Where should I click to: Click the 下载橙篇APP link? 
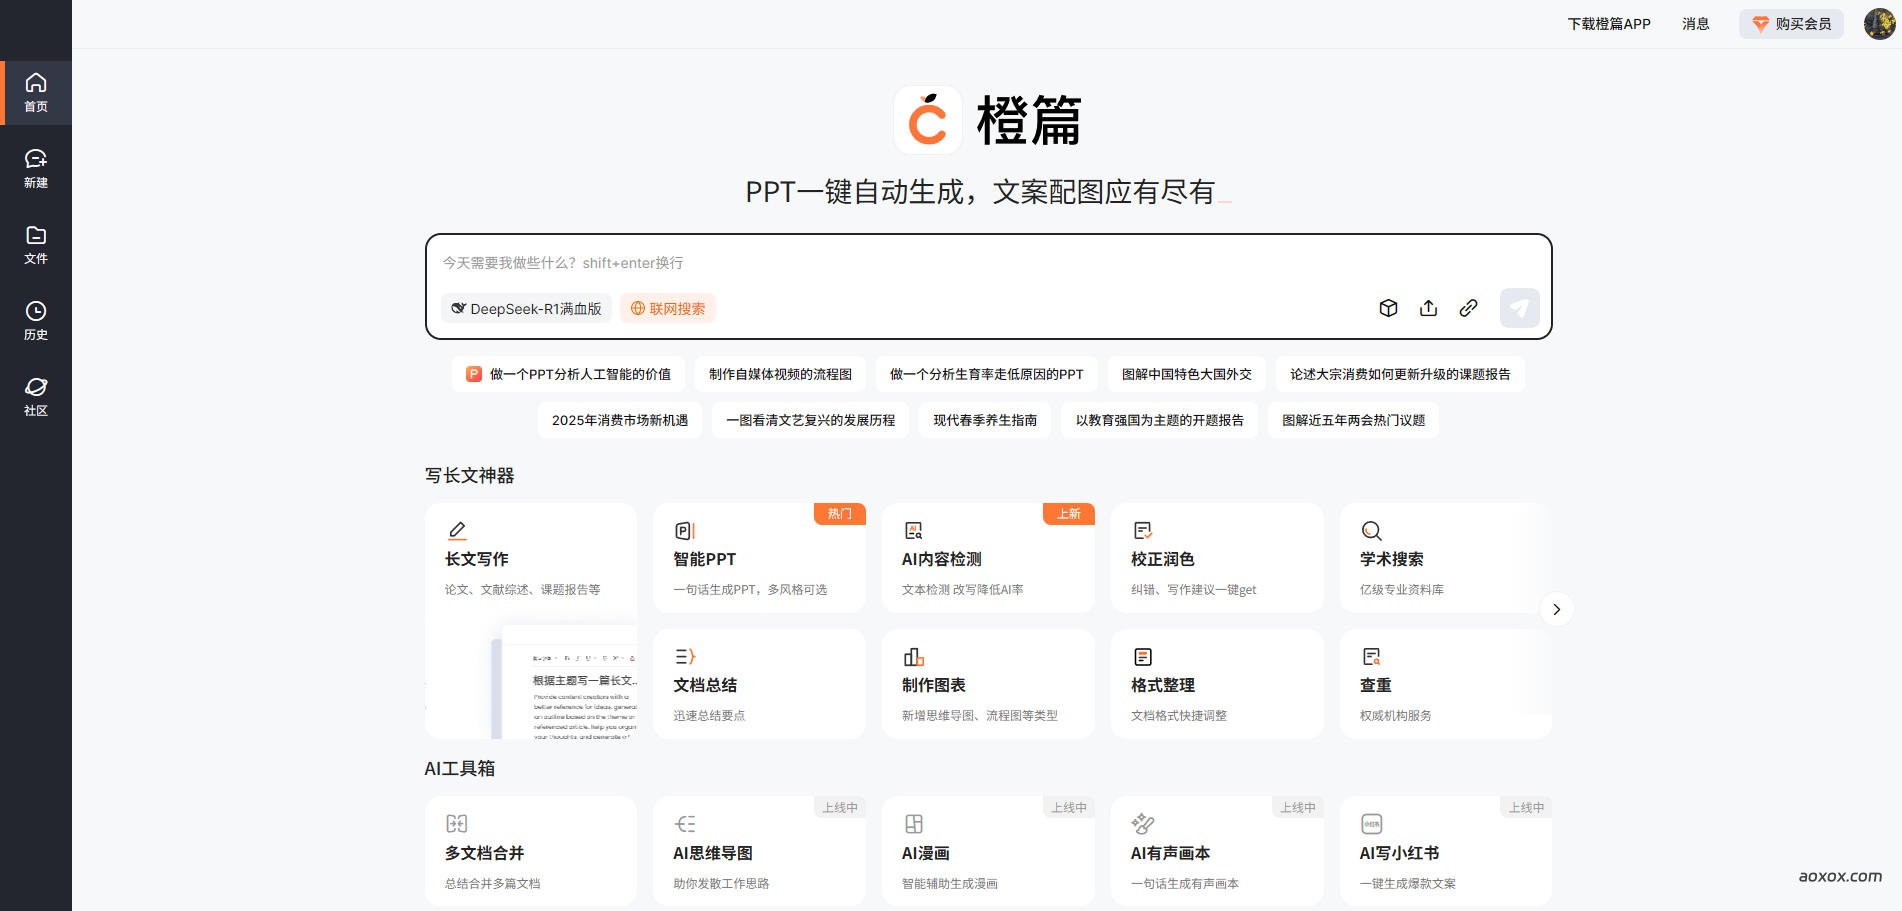(x=1608, y=23)
